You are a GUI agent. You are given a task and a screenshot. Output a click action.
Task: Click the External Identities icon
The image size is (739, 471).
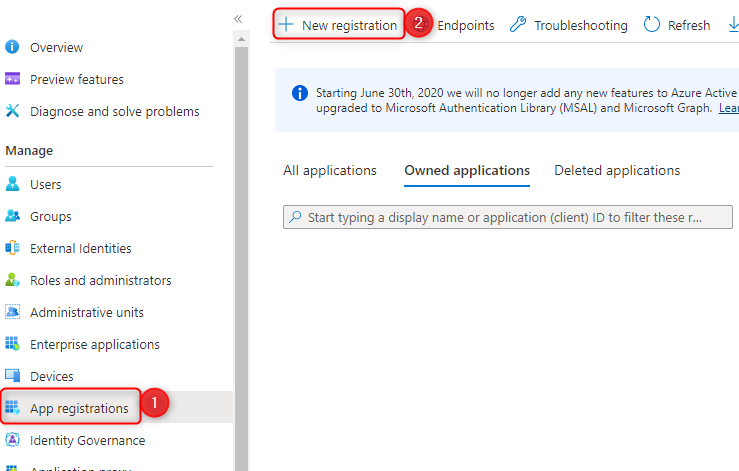point(13,248)
